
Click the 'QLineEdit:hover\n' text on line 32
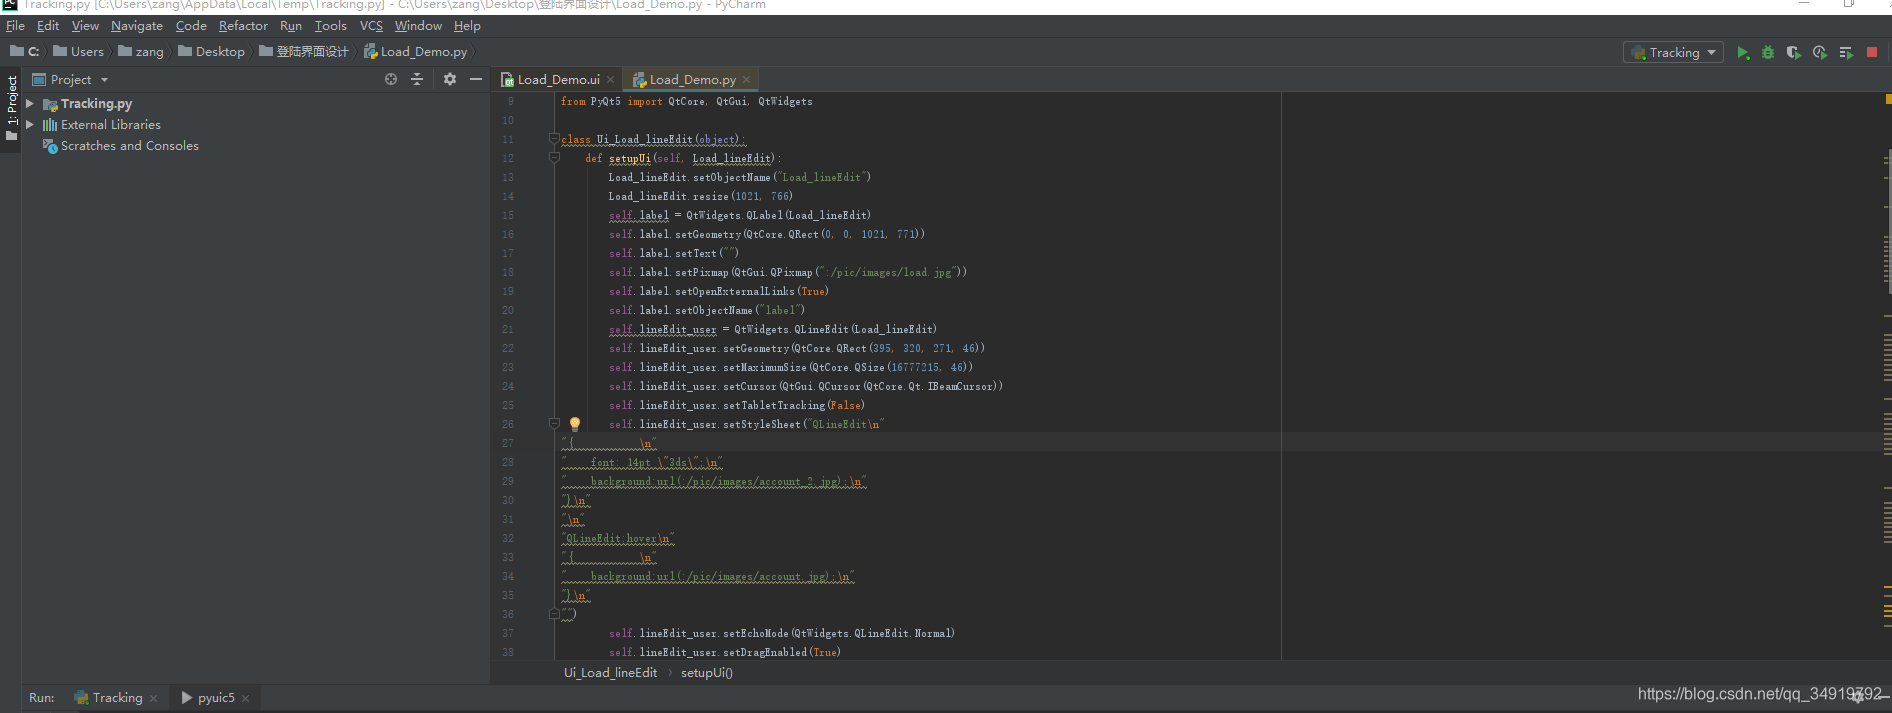pos(618,538)
